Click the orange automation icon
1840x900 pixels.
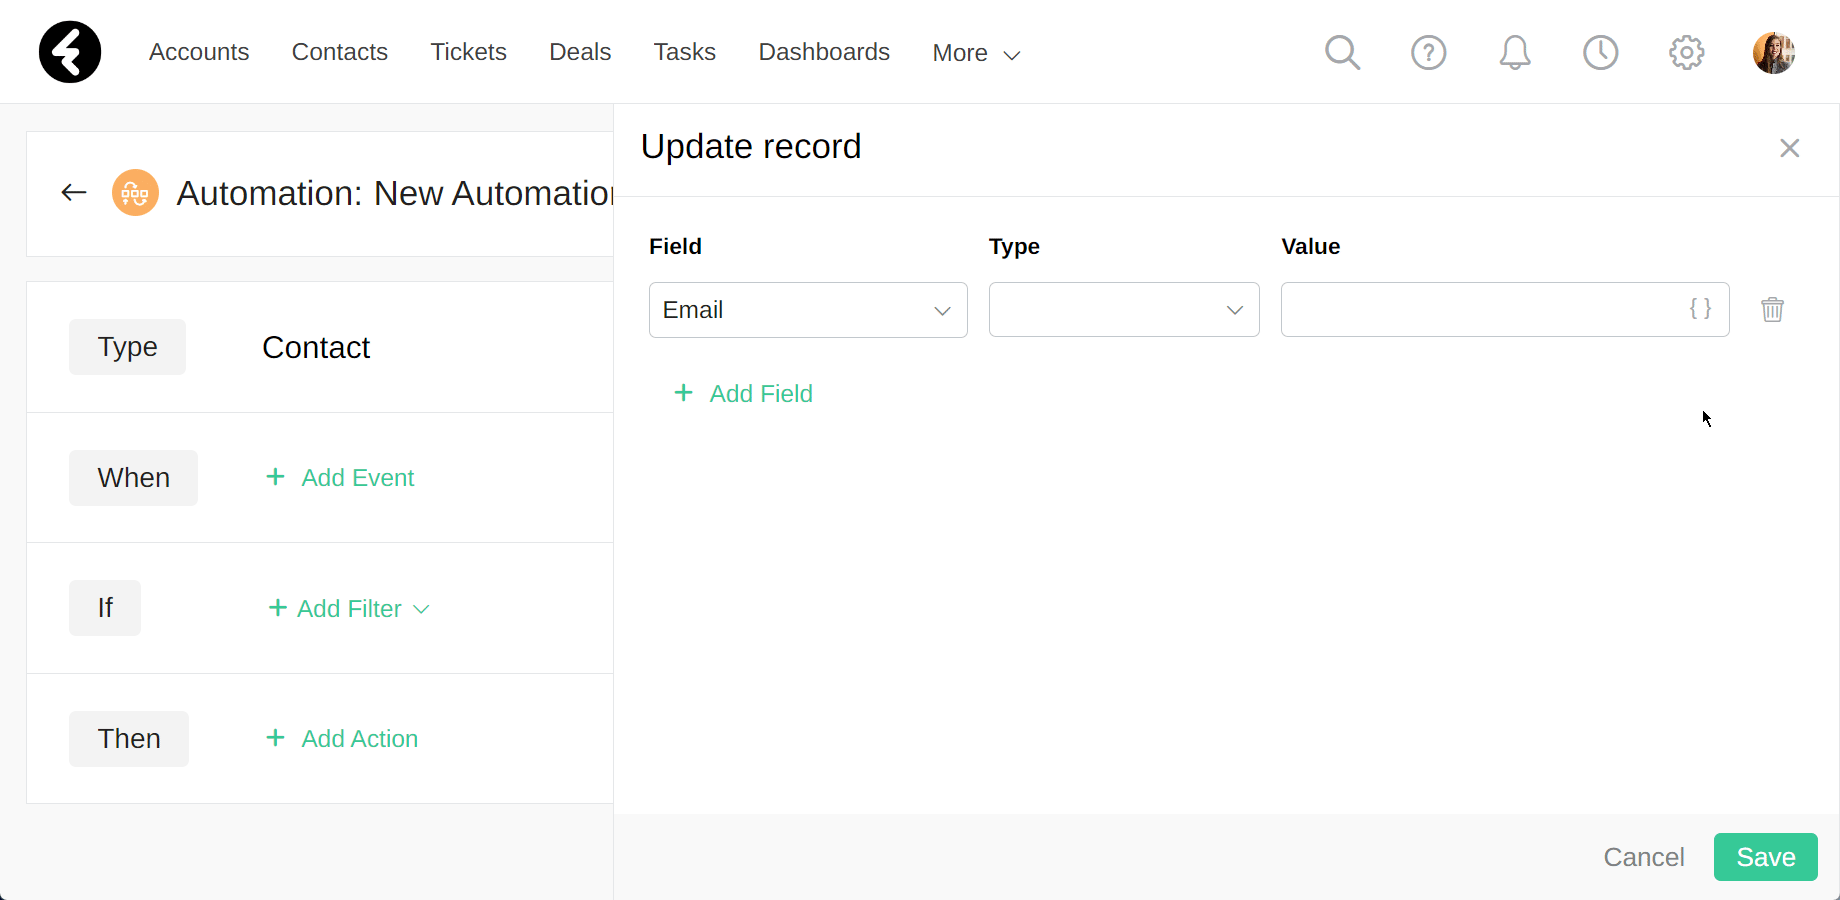[135, 192]
